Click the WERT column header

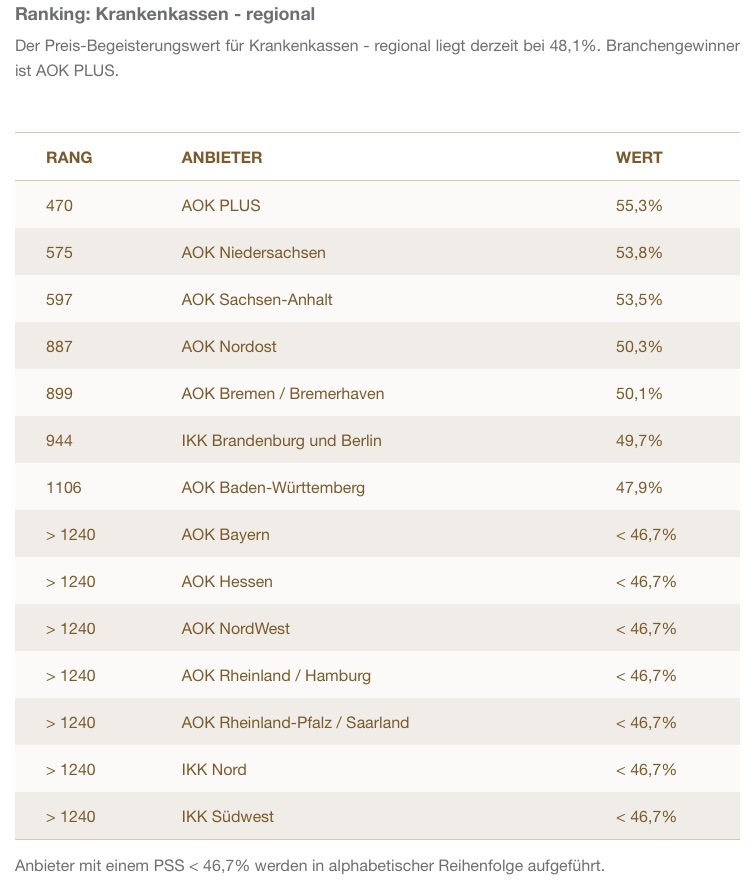(639, 158)
